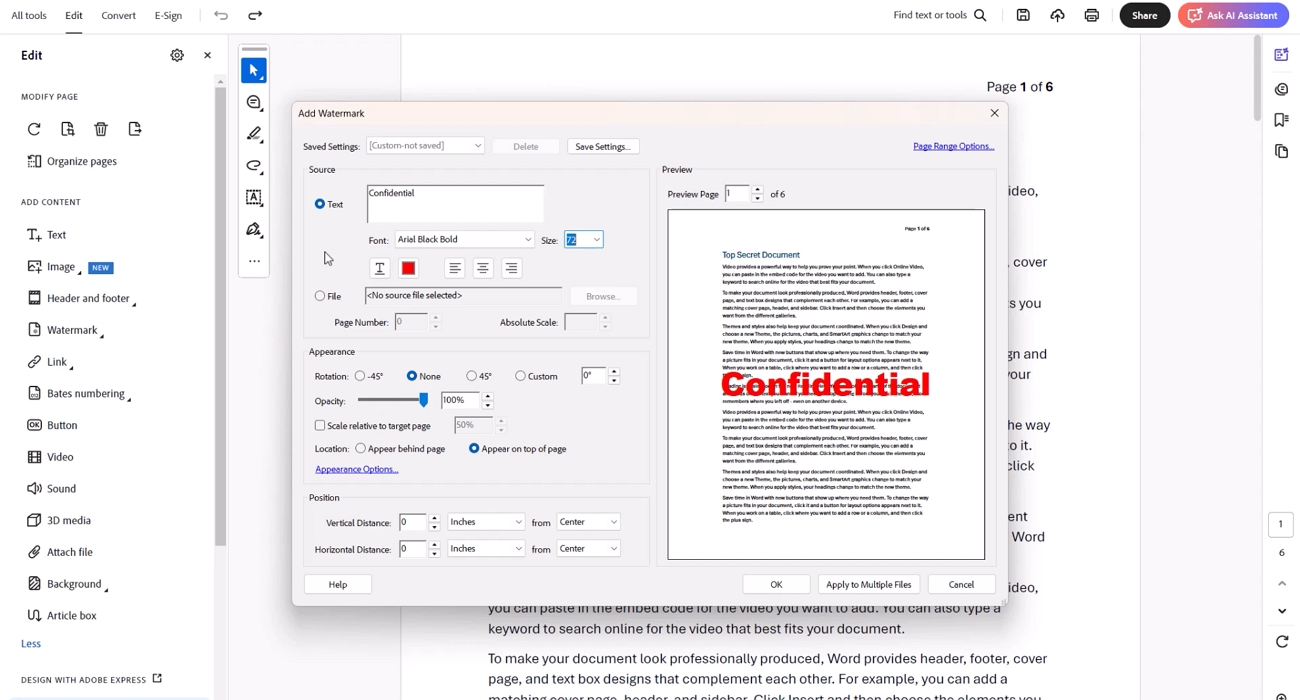Set rotation to -45°
The height and width of the screenshot is (700, 1300).
[360, 376]
